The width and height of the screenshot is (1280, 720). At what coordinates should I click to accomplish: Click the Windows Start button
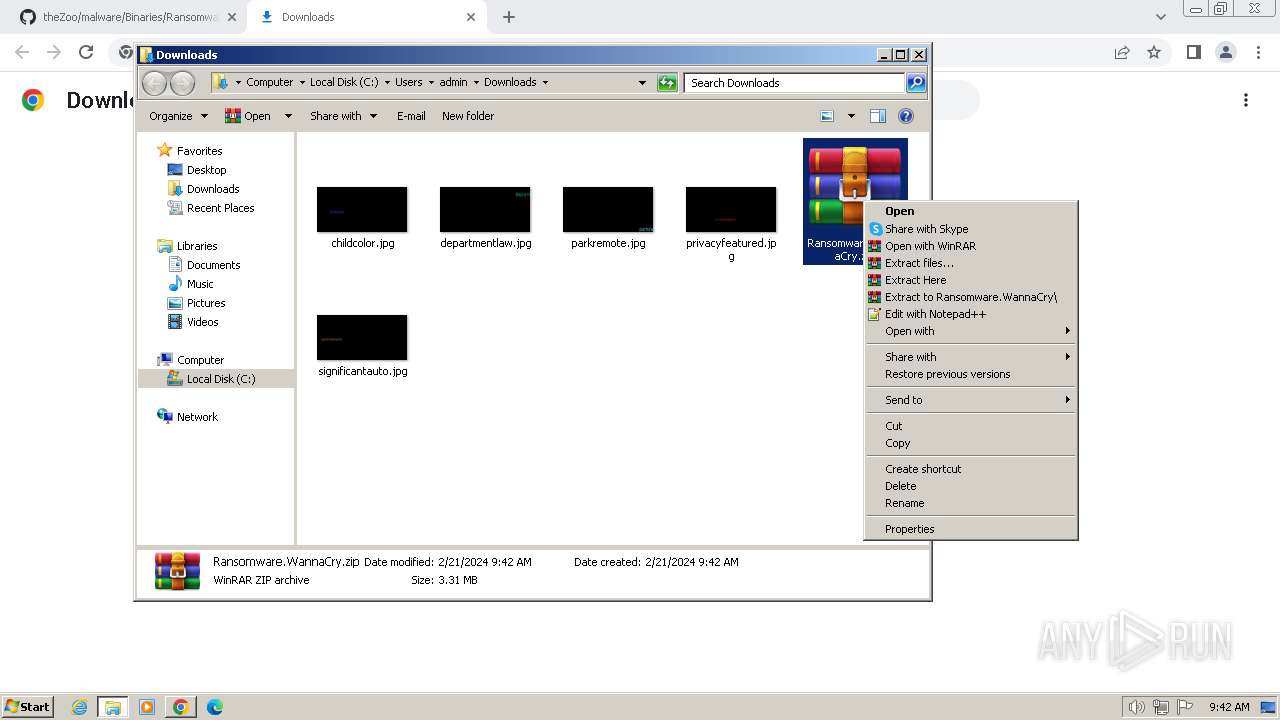pos(28,707)
